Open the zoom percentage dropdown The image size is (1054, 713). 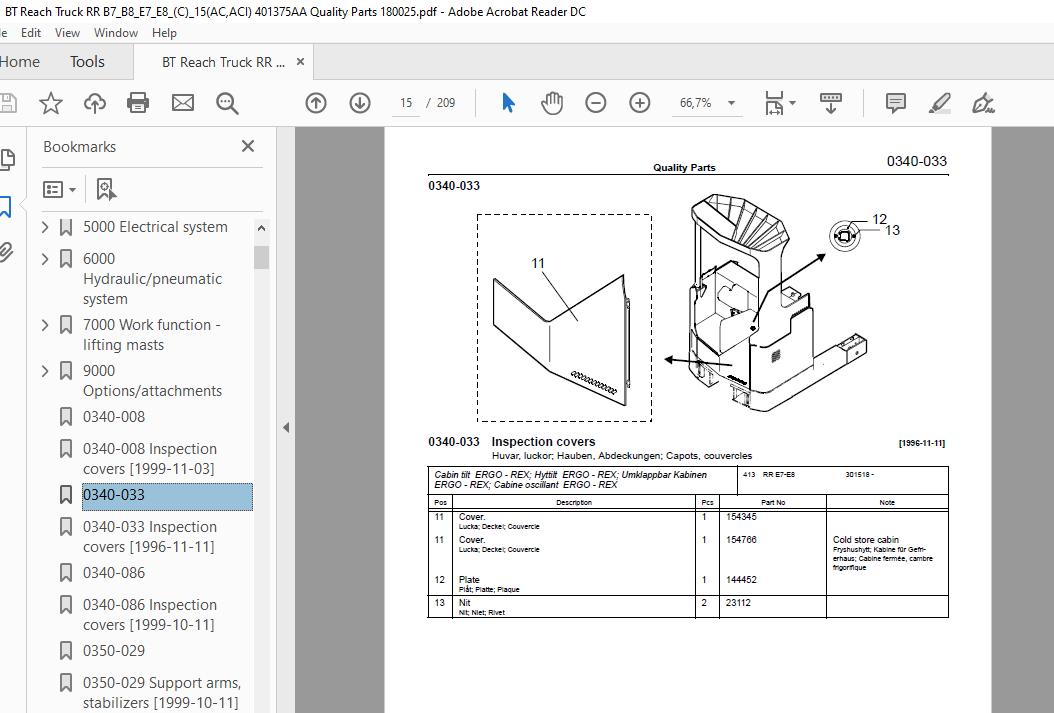click(x=731, y=102)
